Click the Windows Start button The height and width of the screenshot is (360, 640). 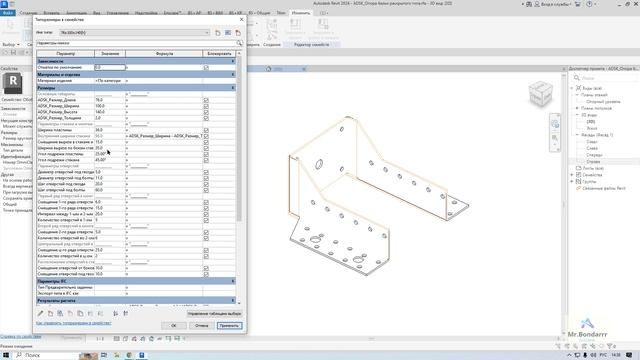pos(6,355)
